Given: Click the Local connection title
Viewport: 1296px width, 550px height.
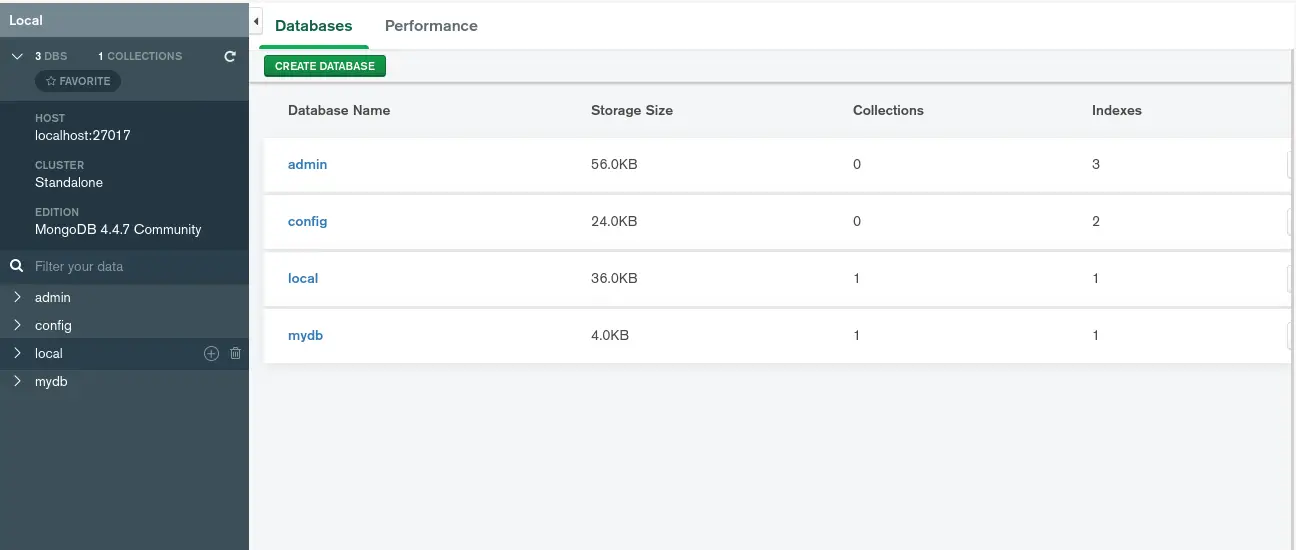Looking at the screenshot, I should tap(26, 20).
